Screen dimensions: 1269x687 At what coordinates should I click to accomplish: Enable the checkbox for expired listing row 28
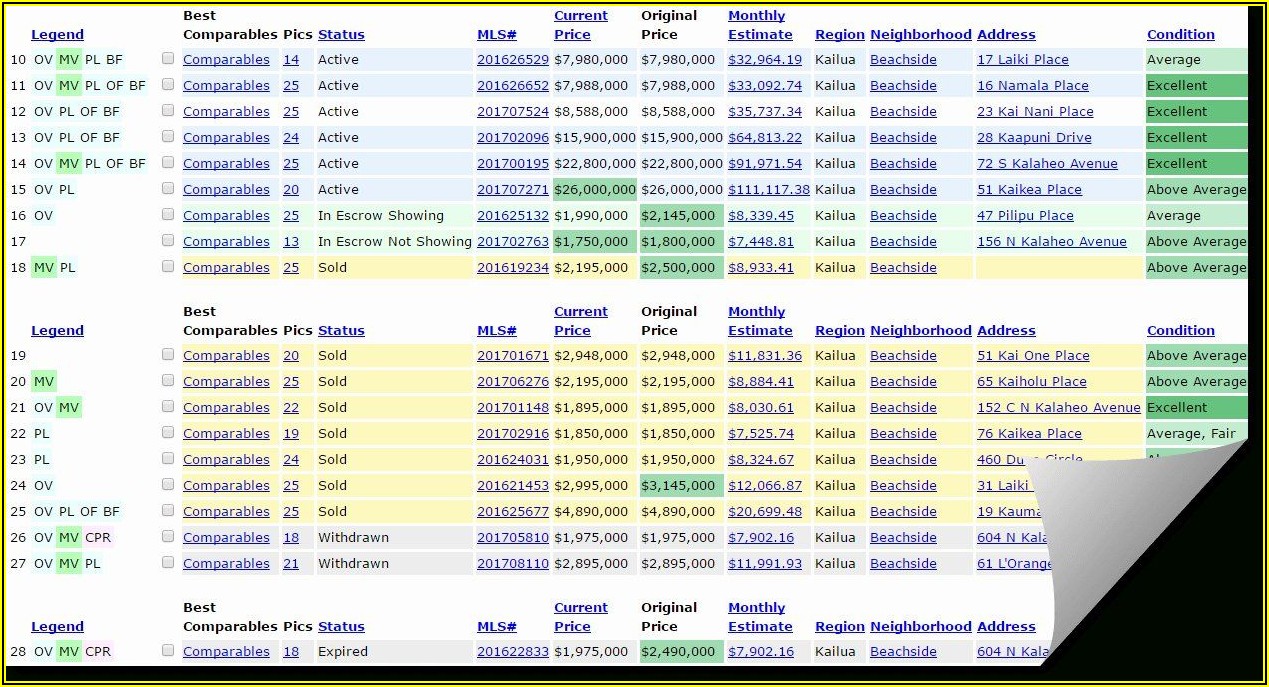[x=168, y=651]
